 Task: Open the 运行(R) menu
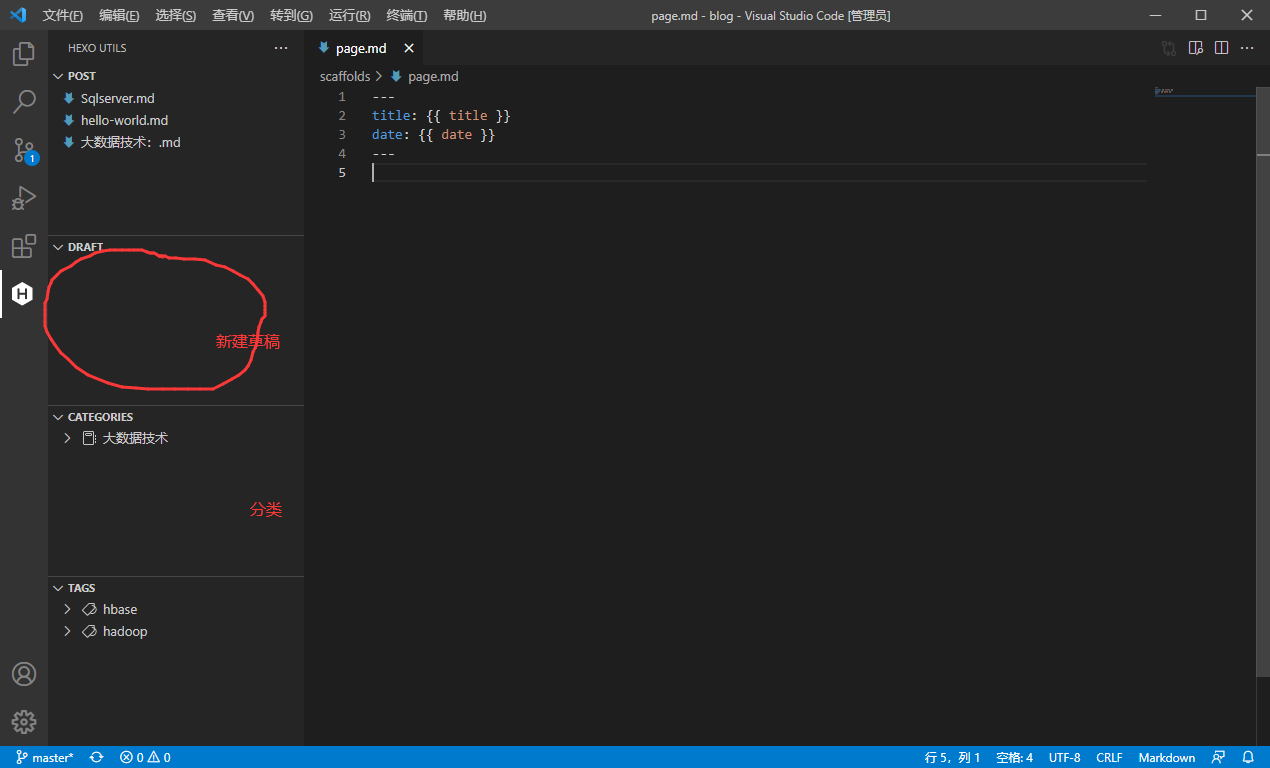349,15
